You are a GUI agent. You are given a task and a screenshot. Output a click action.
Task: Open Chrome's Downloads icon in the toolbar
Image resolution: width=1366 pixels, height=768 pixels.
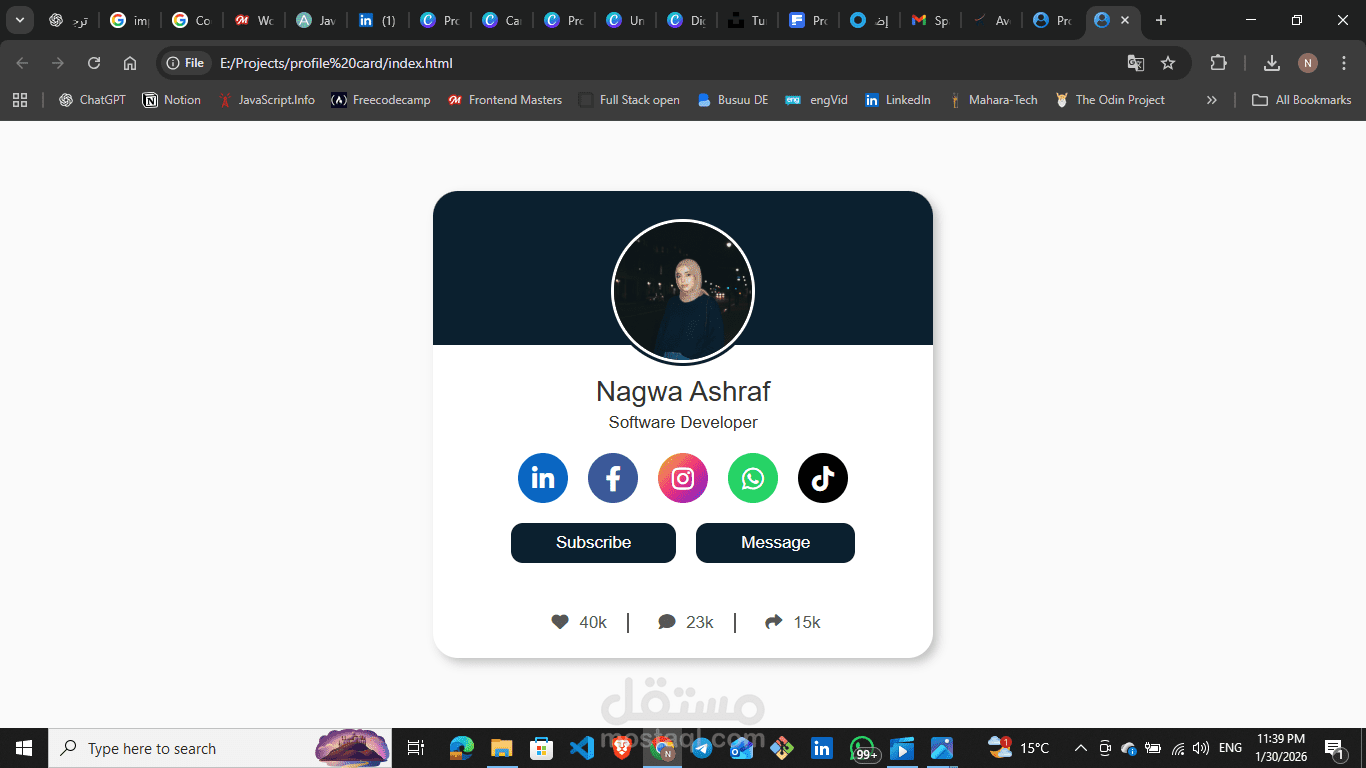[1271, 62]
